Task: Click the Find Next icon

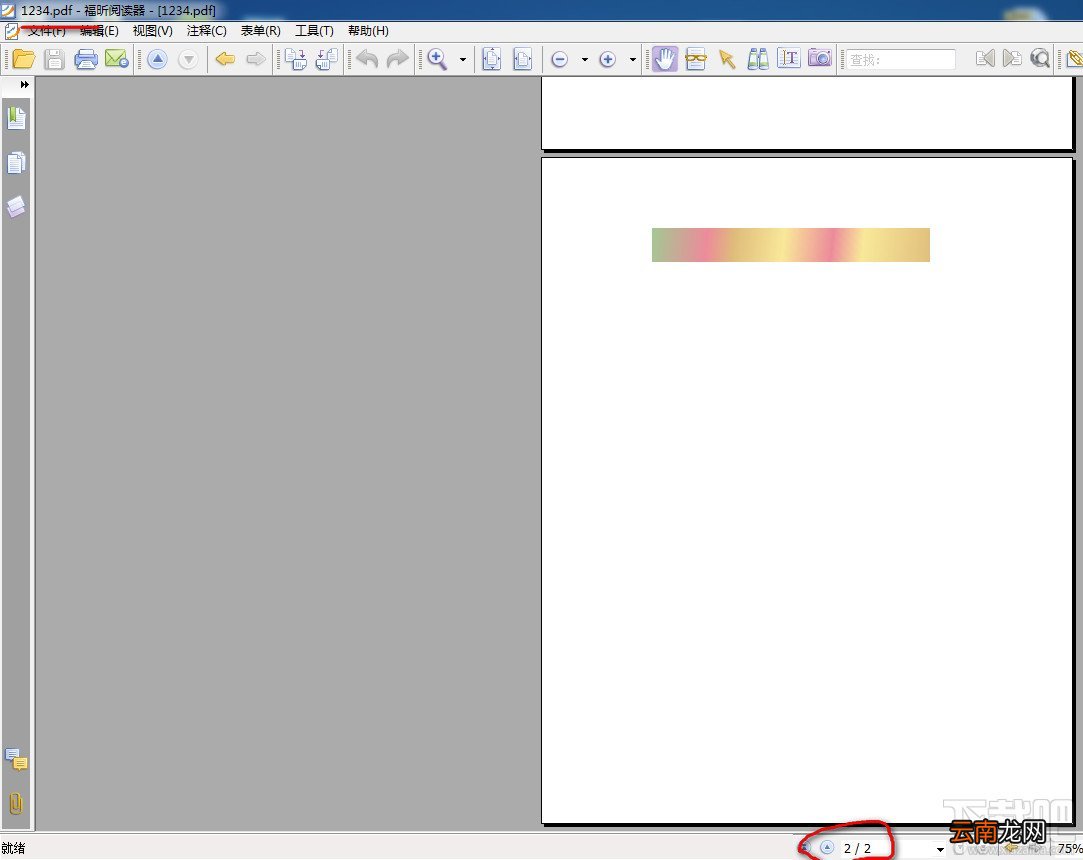Action: point(1012,59)
